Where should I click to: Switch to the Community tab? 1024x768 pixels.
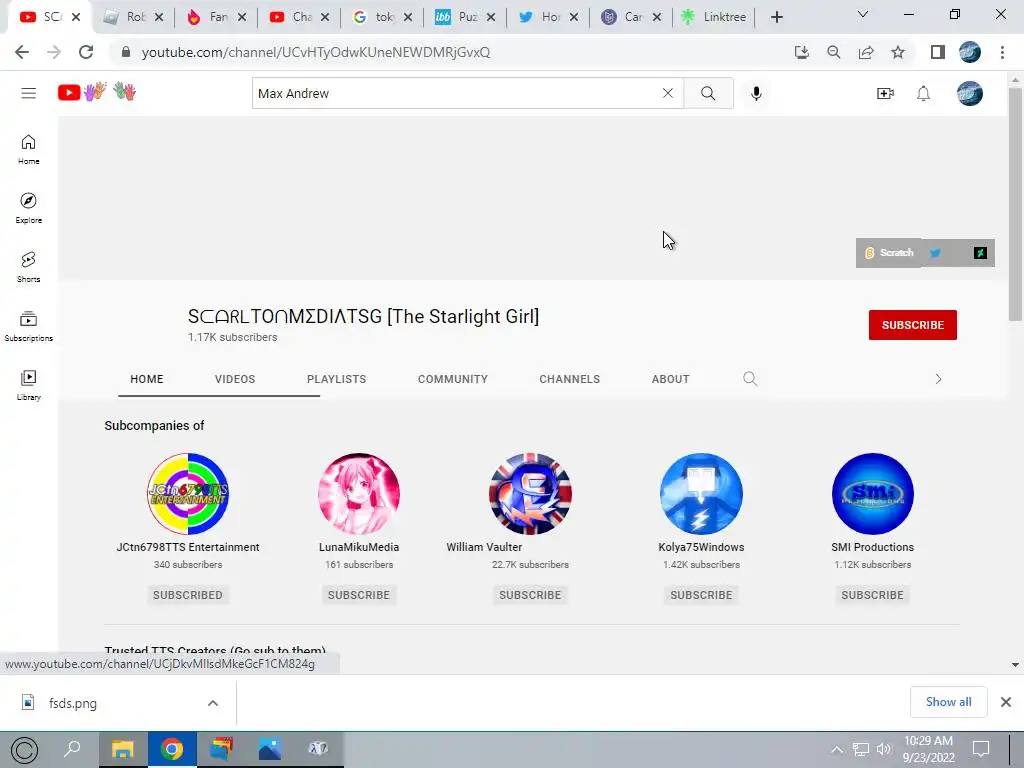point(453,379)
